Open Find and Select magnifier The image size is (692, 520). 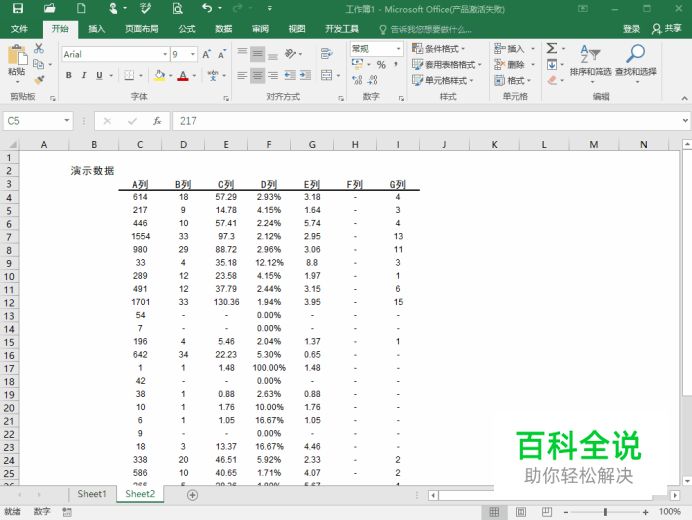tap(636, 64)
